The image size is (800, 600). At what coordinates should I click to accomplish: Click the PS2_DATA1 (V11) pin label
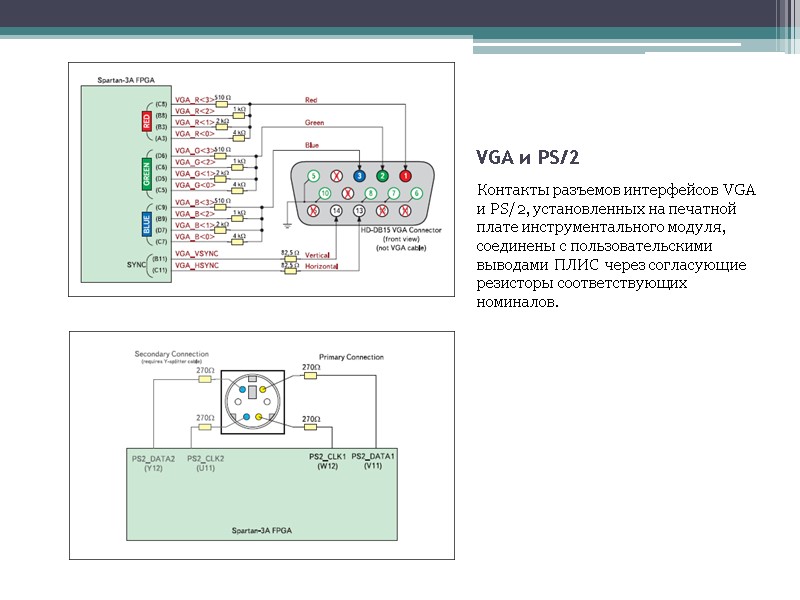374,460
